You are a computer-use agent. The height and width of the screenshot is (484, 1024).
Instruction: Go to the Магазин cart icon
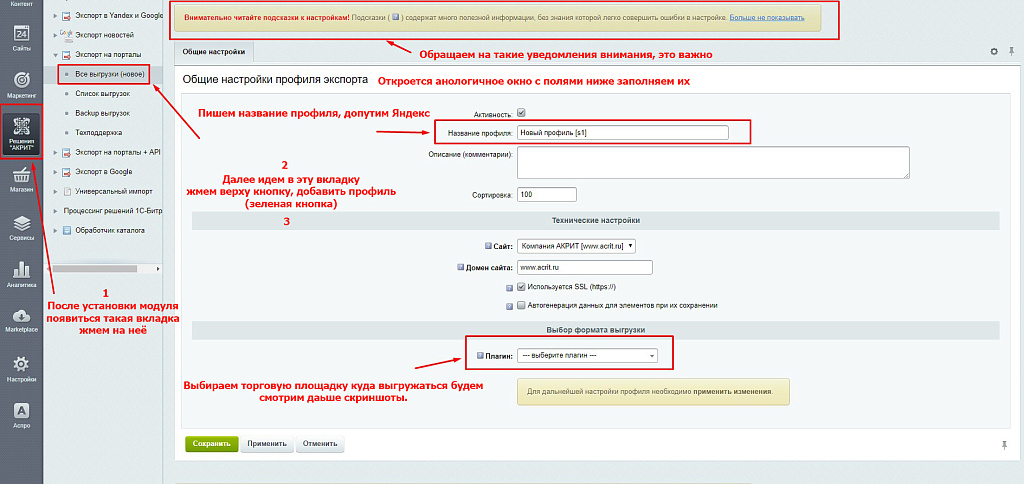point(21,179)
